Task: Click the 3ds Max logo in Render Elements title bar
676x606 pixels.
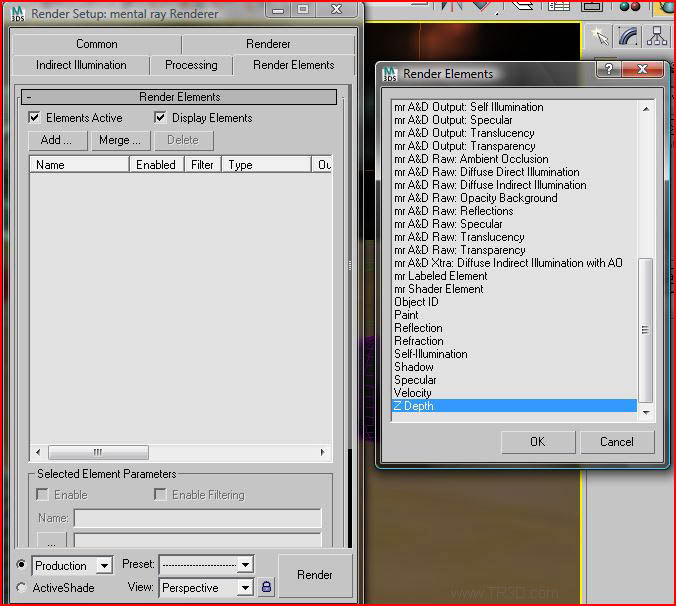Action: pos(390,74)
